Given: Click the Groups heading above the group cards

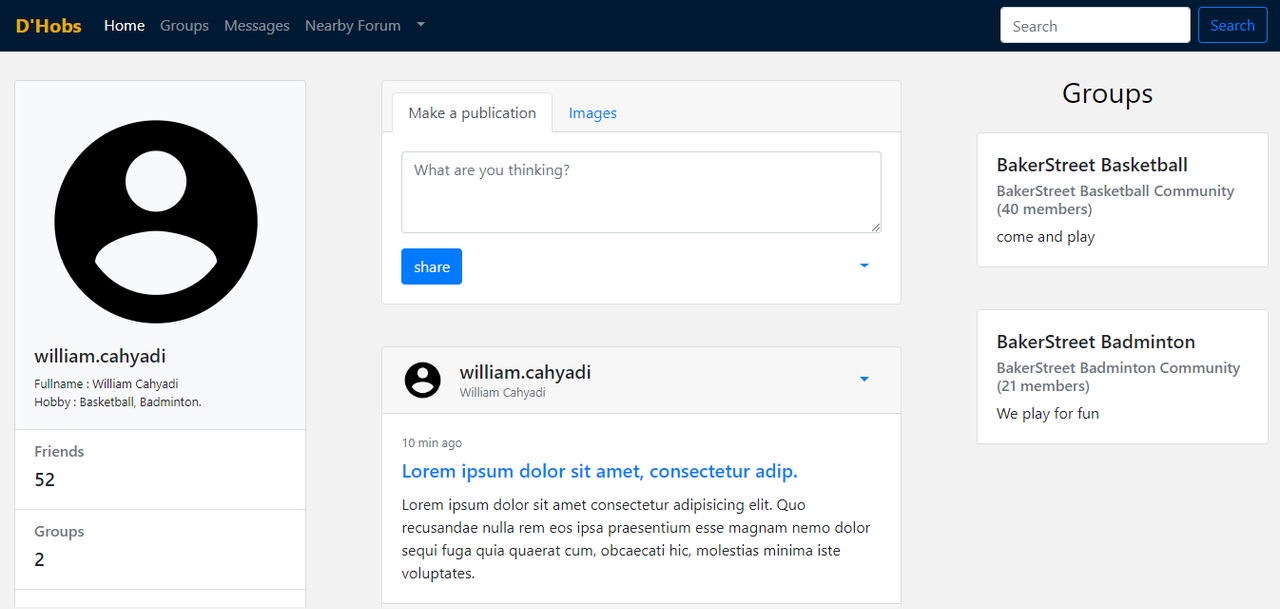Looking at the screenshot, I should click(1107, 94).
